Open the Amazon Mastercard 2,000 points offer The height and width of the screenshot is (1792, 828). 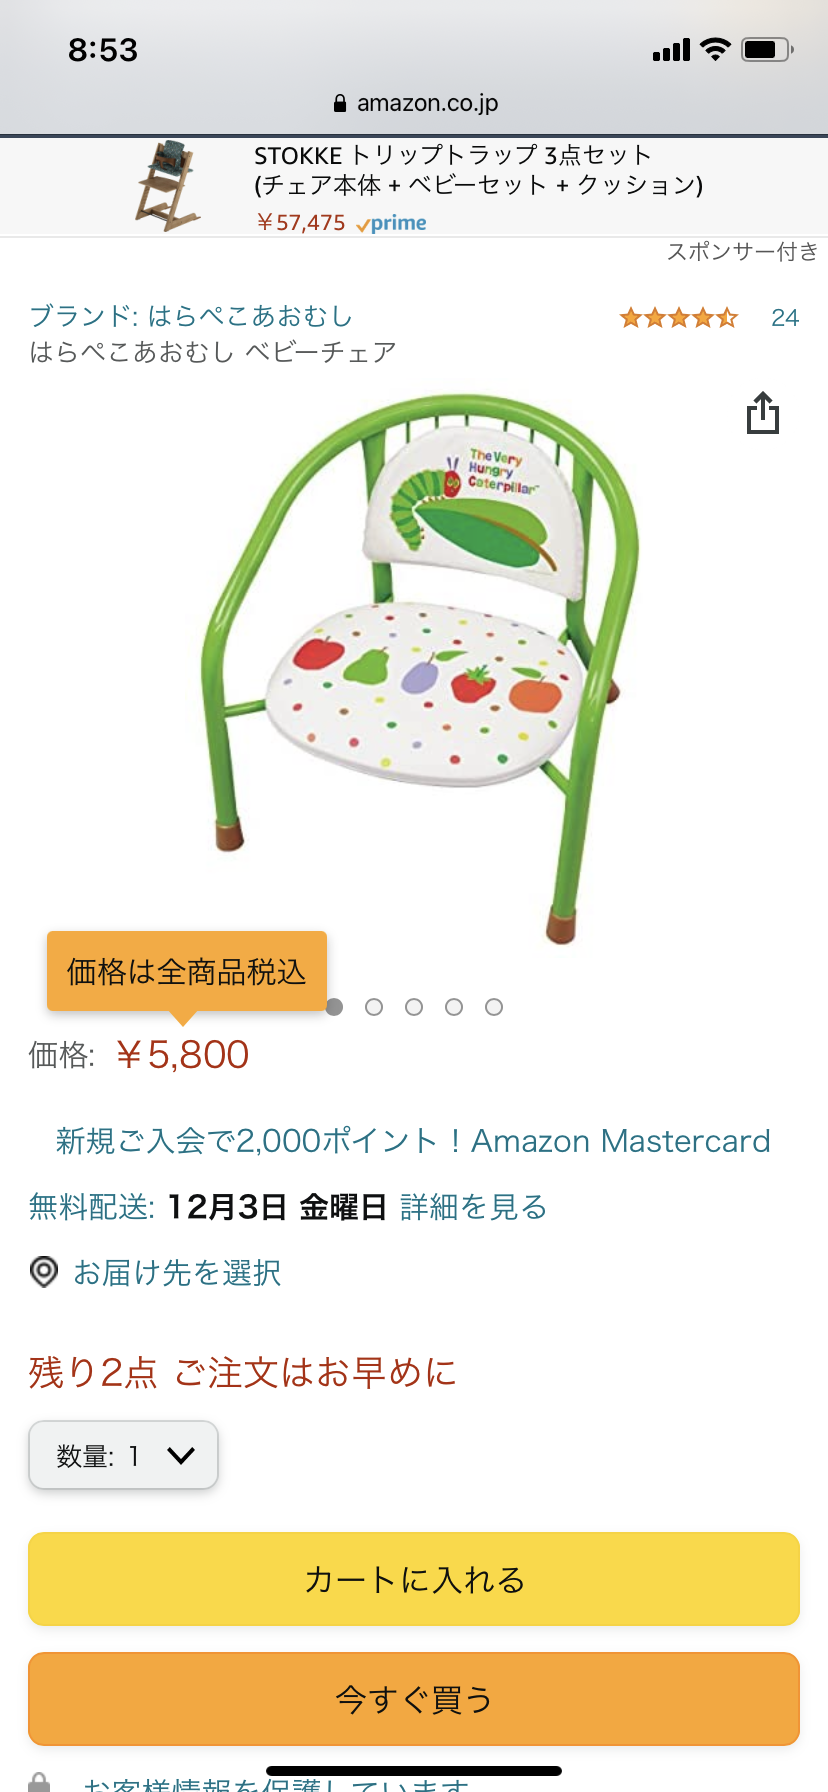coord(413,1141)
